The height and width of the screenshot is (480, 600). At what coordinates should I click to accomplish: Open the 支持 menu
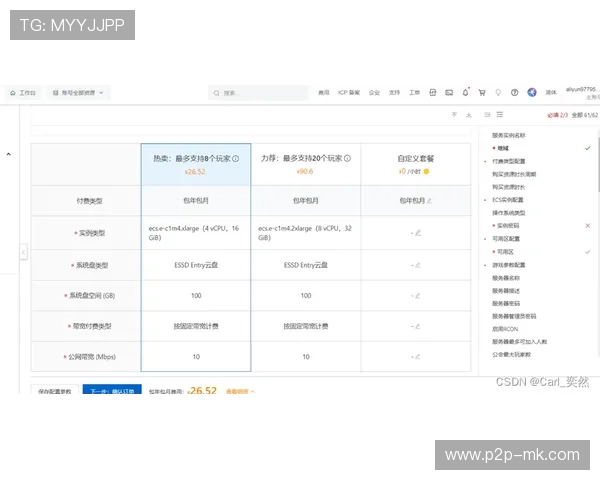[394, 93]
